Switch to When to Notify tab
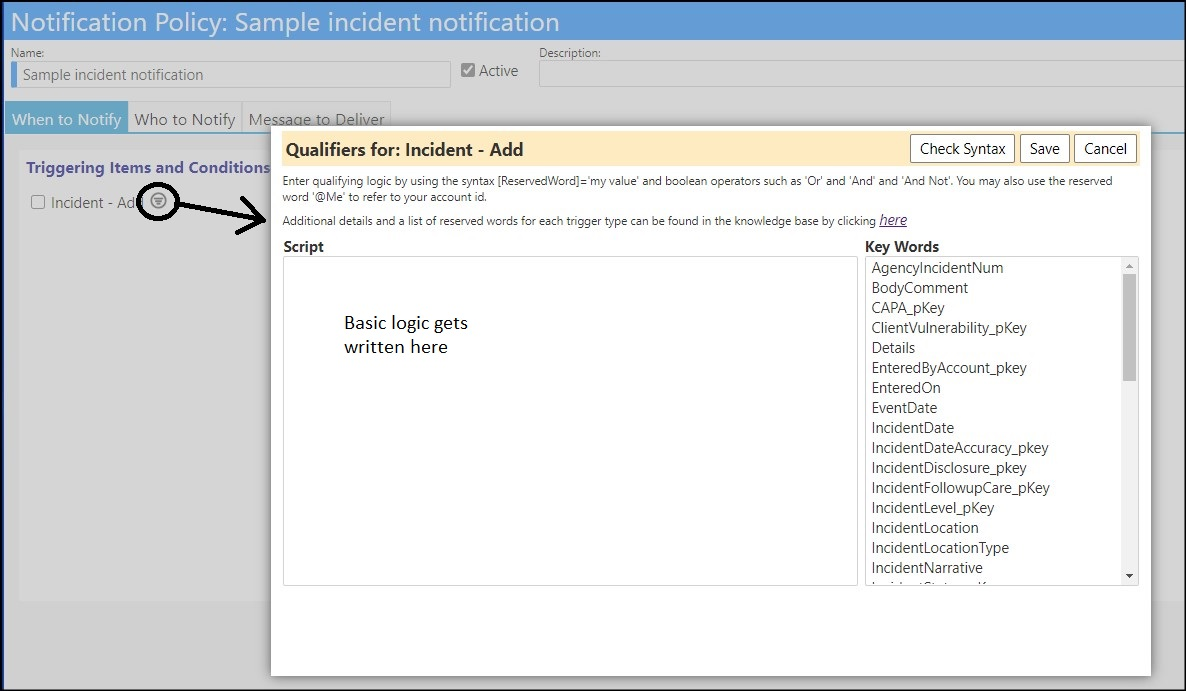 67,118
